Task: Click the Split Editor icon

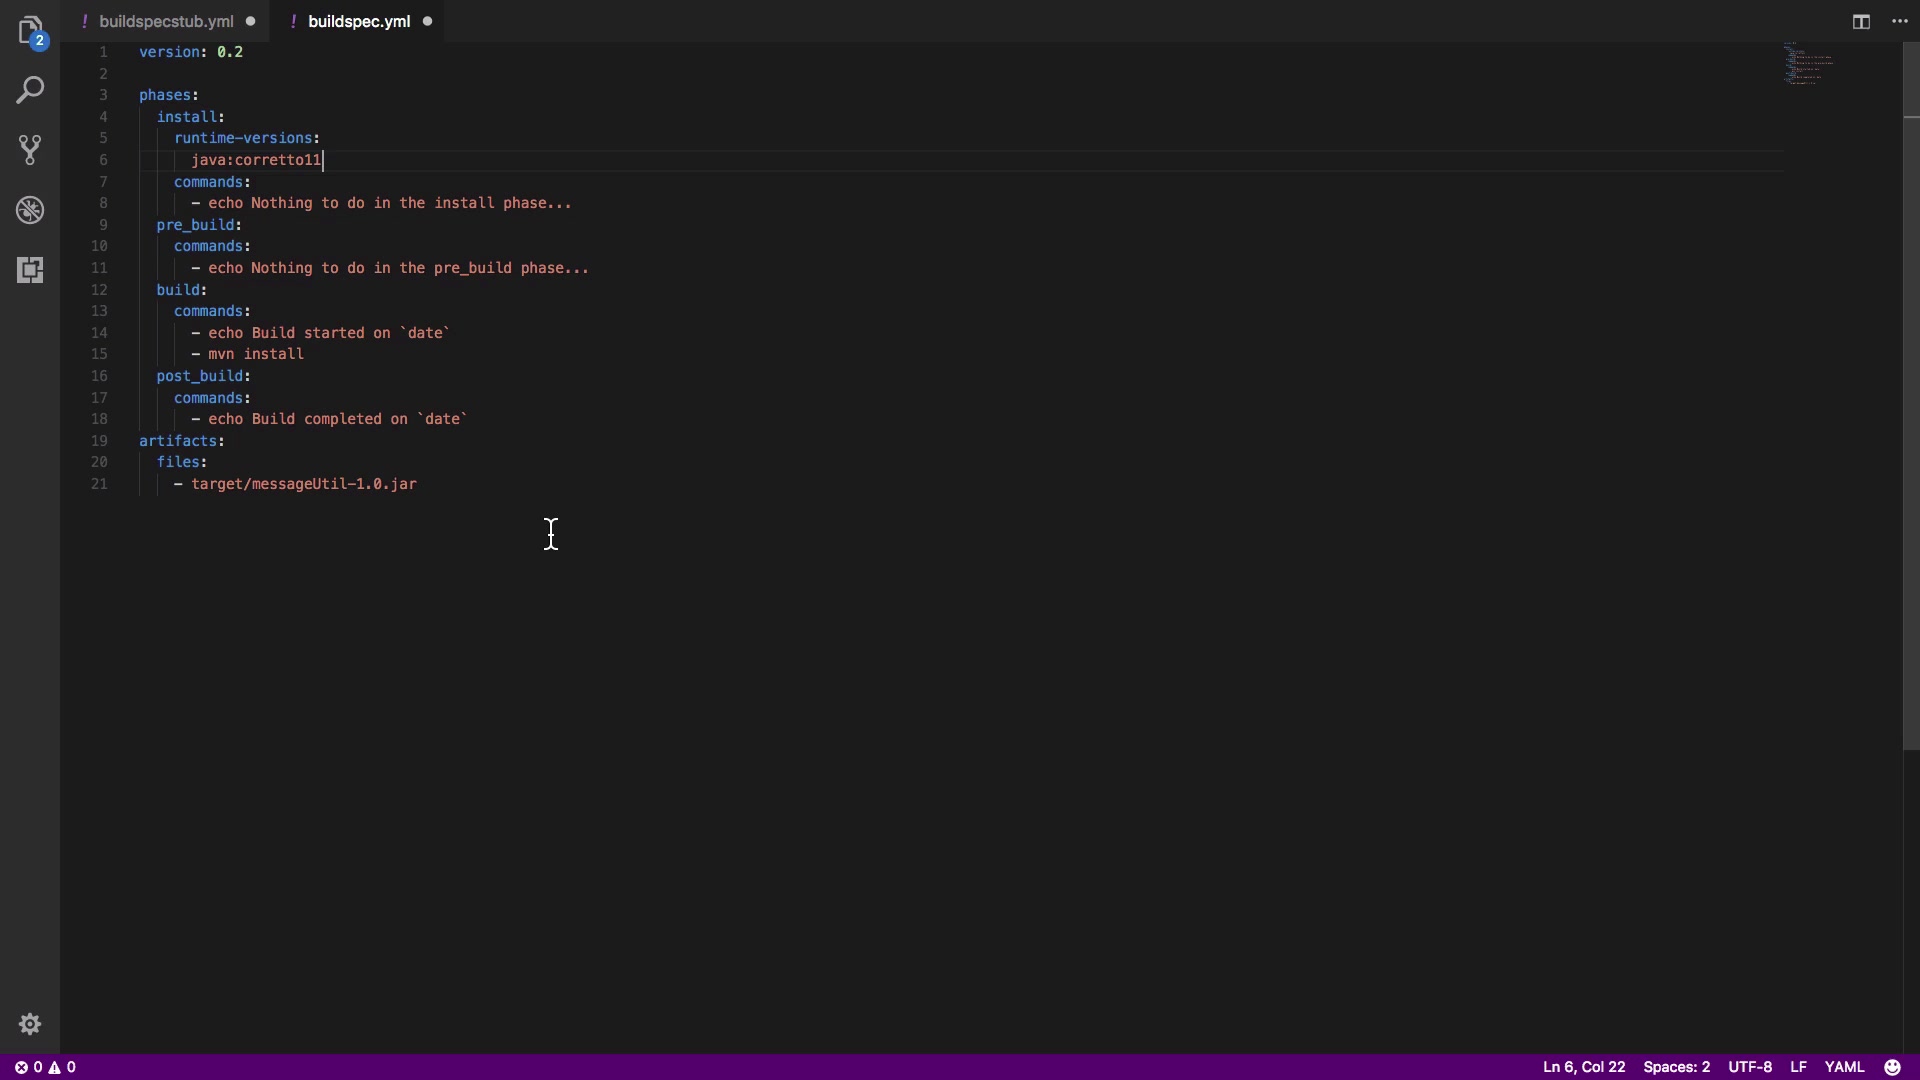Action: point(1861,21)
